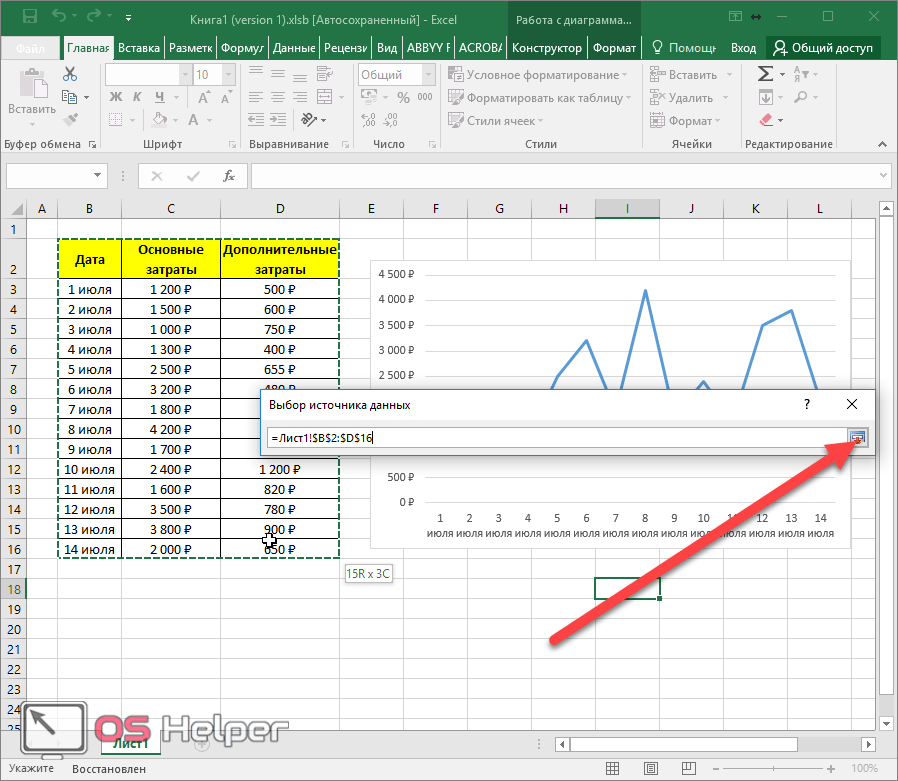Toggle italic formatting with К button
The image size is (898, 781).
click(136, 97)
